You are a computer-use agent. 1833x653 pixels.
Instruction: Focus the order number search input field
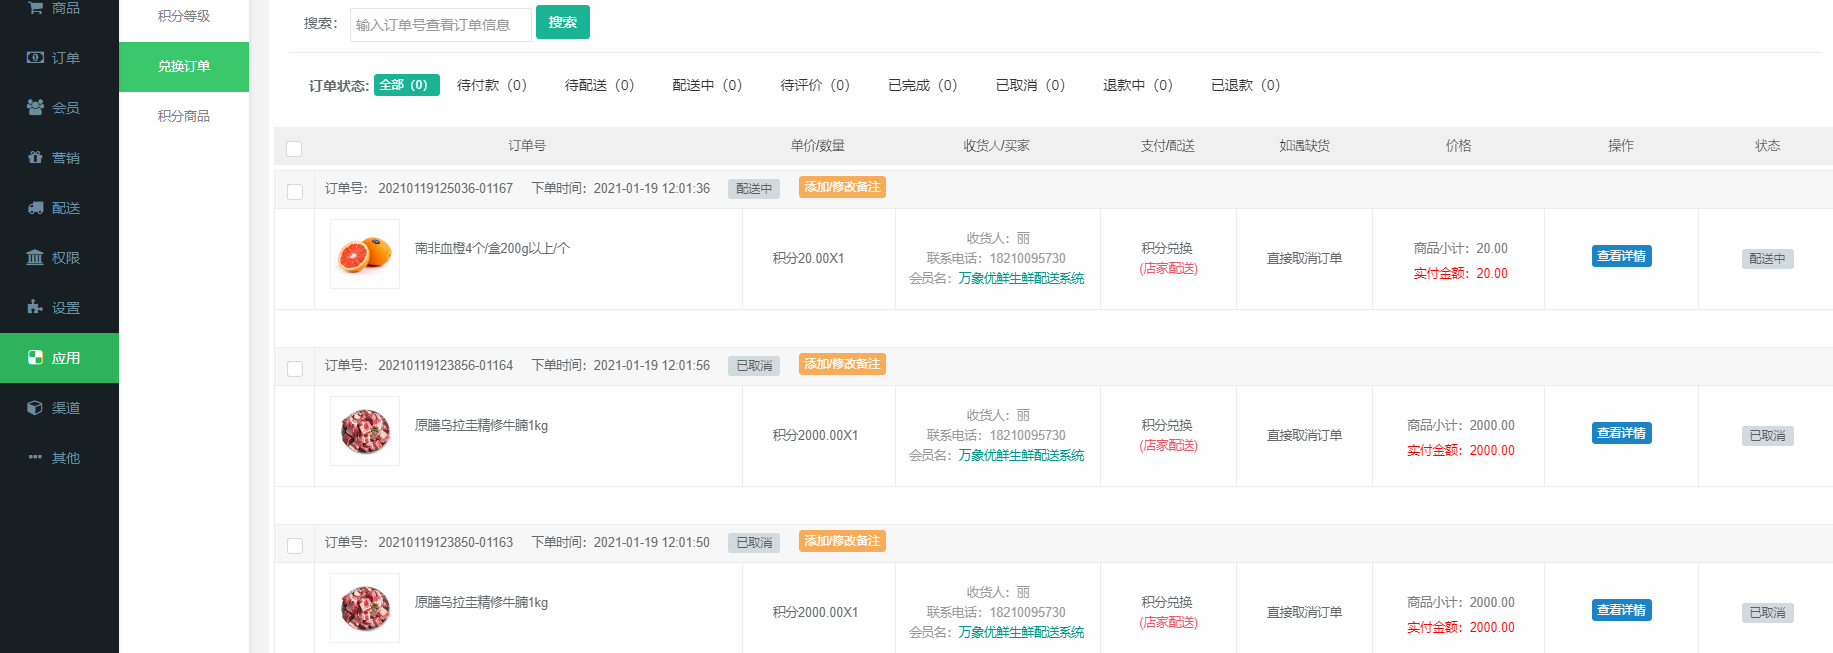point(440,24)
